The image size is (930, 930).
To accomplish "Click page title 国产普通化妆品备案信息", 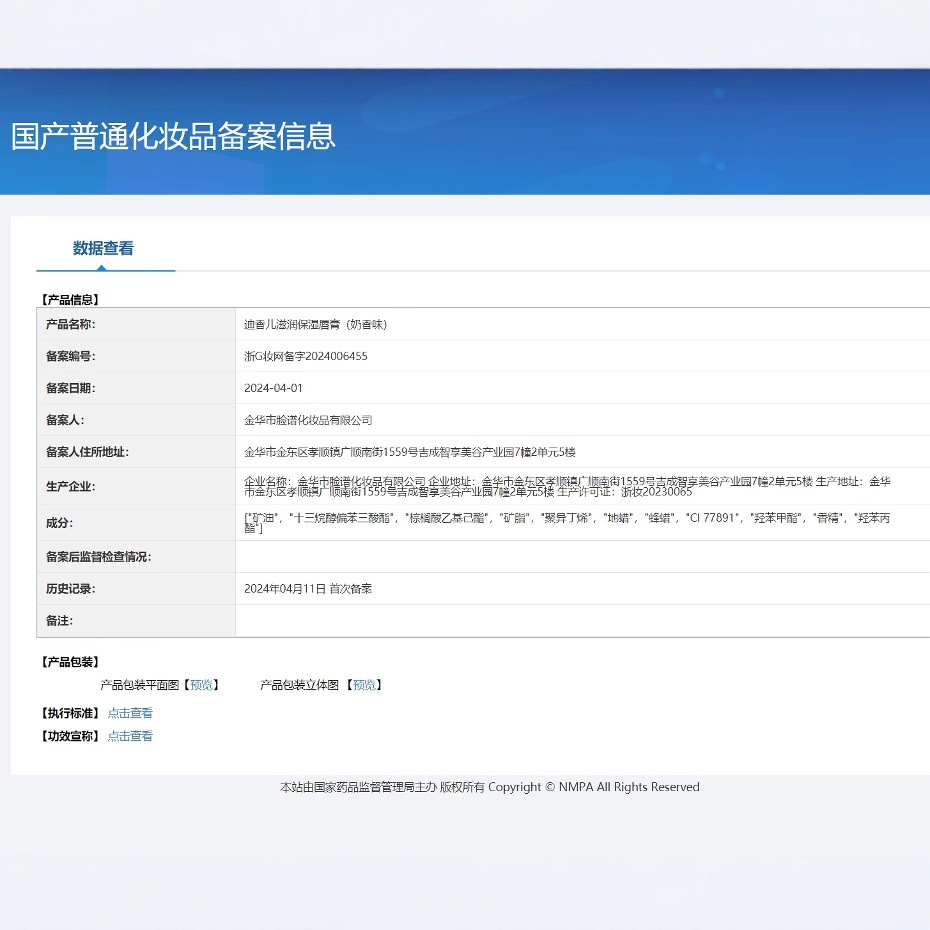I will click(x=173, y=136).
